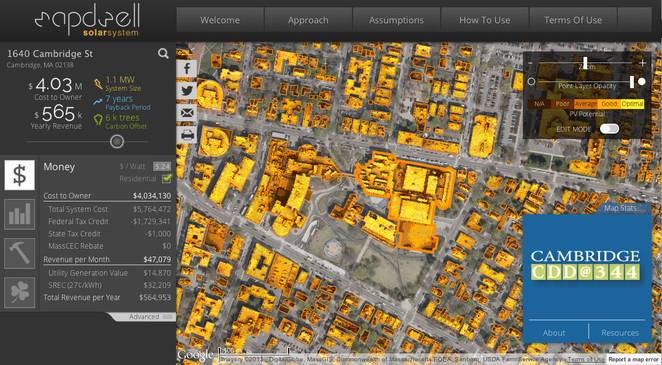
Task: Click the zoom-out minus icon
Action: point(531,63)
